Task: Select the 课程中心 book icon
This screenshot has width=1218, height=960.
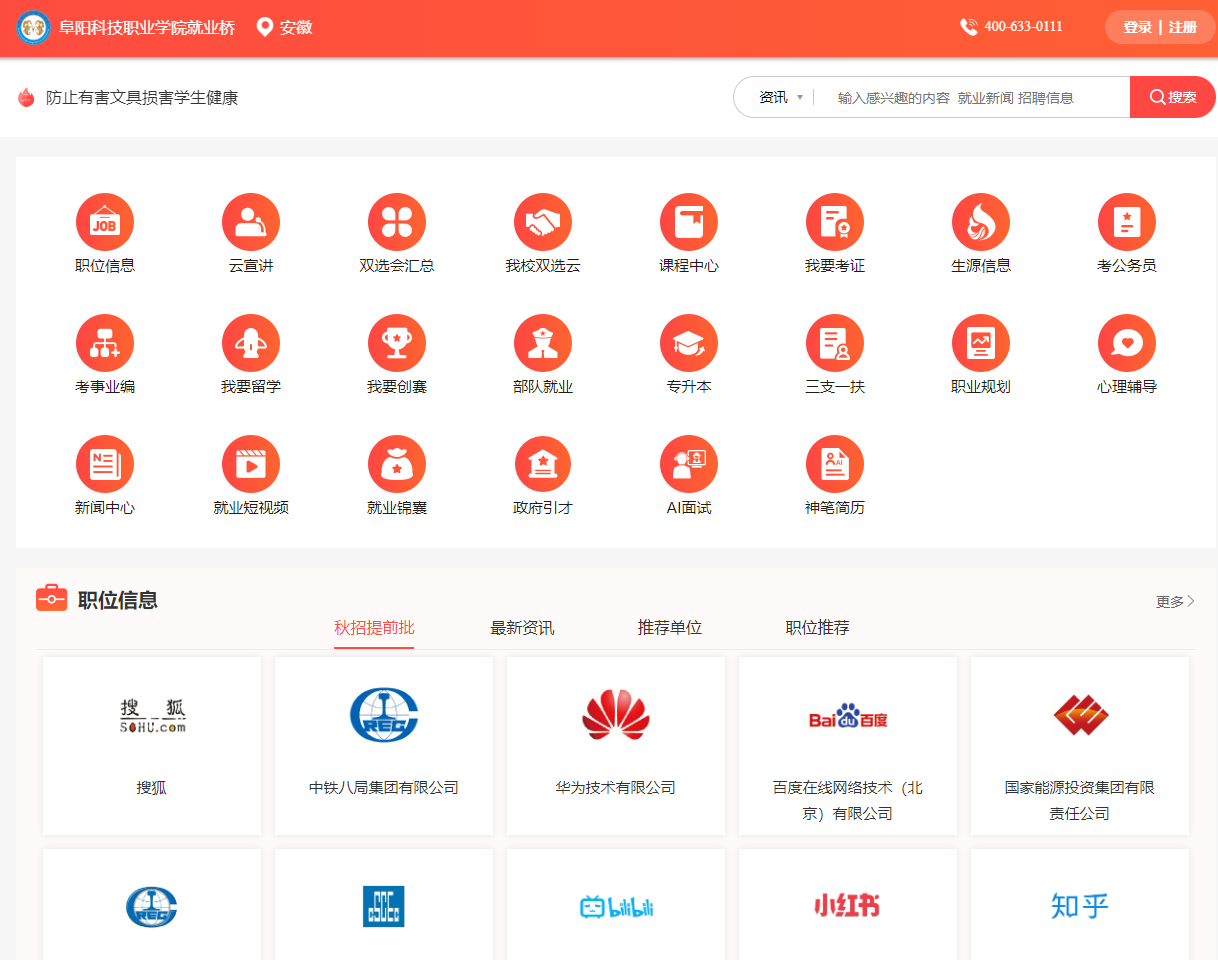Action: [x=689, y=222]
